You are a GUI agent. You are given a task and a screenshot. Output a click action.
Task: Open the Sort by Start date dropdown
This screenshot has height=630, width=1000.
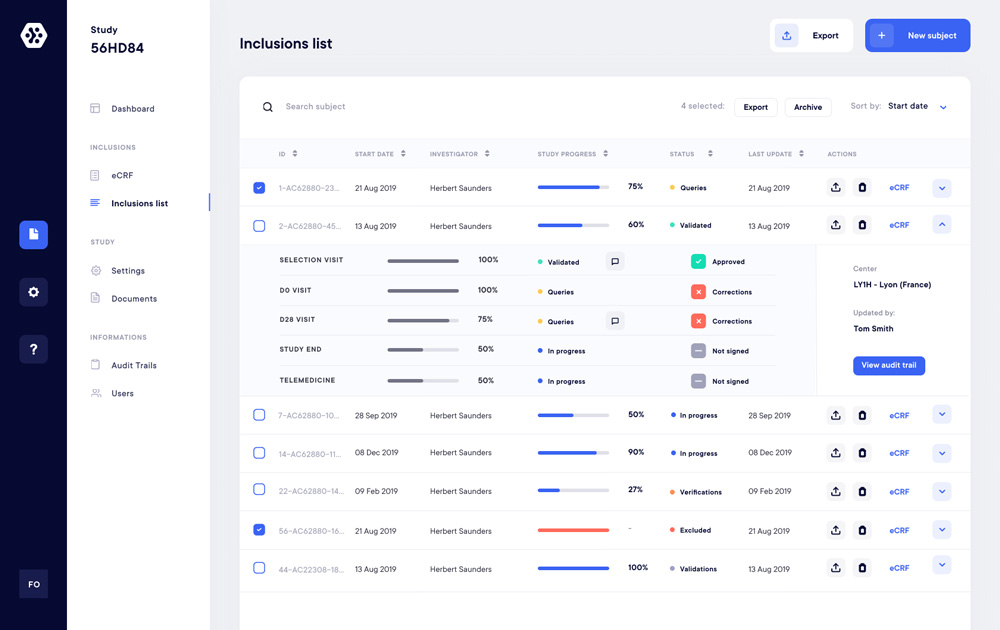918,106
